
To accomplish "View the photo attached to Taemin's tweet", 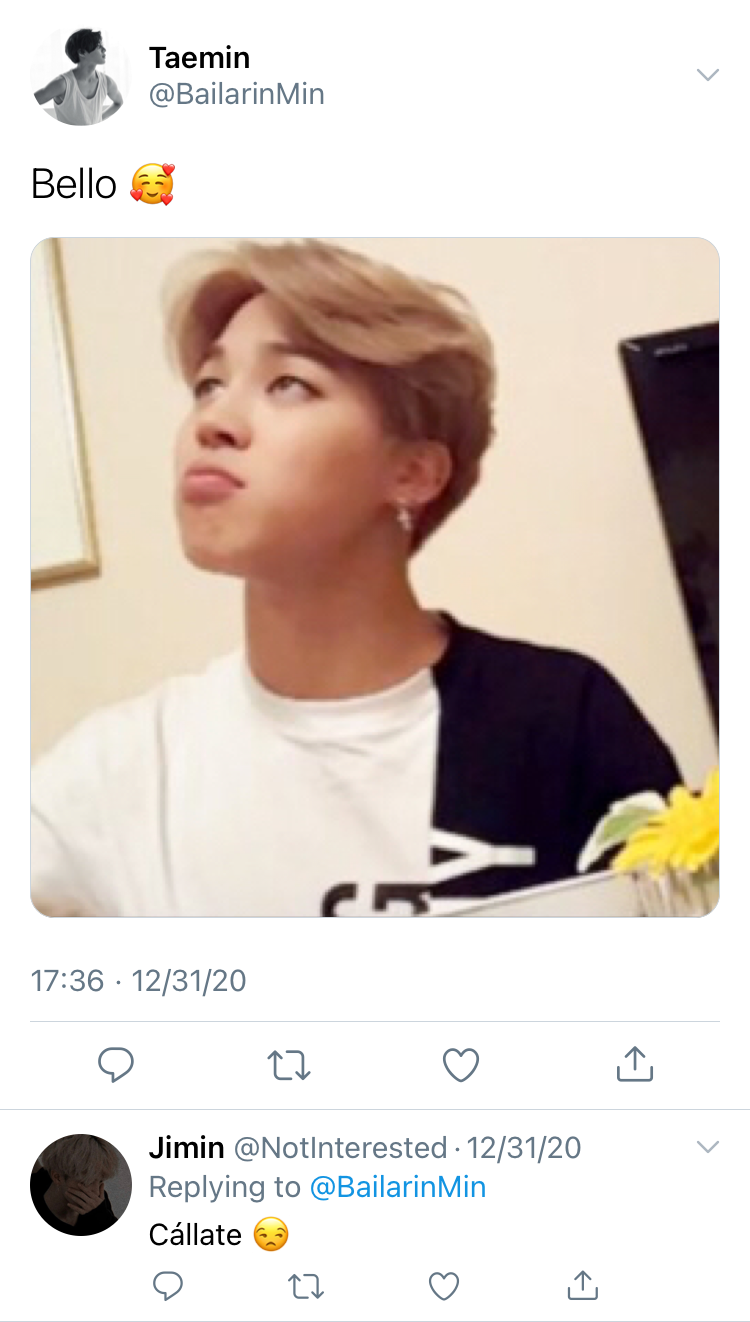I will pyautogui.click(x=375, y=577).
